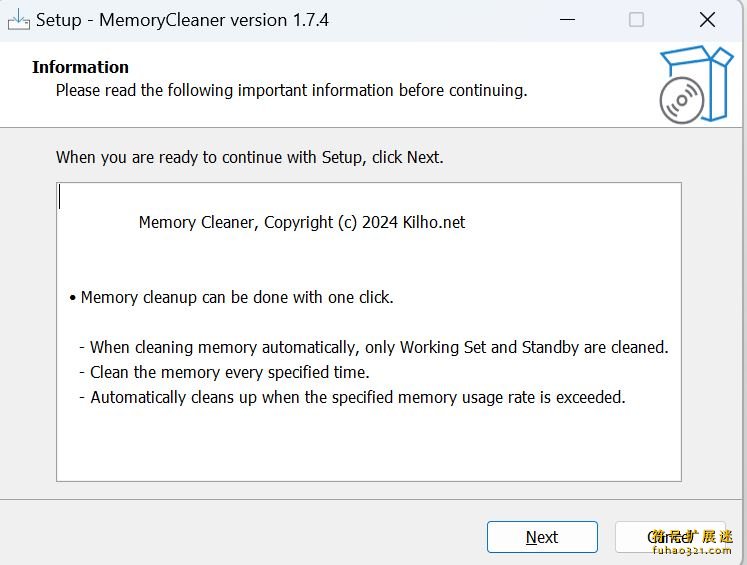747x565 pixels.
Task: Click the box-and-disc installer icon
Action: coord(696,84)
